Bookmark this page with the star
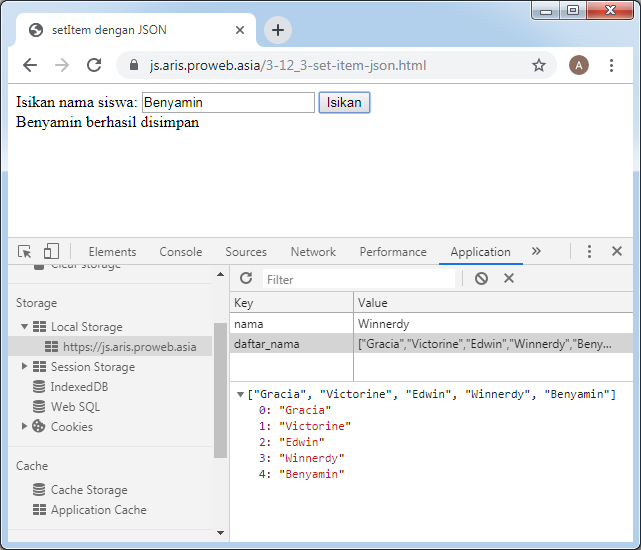Viewport: 641px width, 550px height. point(538,65)
